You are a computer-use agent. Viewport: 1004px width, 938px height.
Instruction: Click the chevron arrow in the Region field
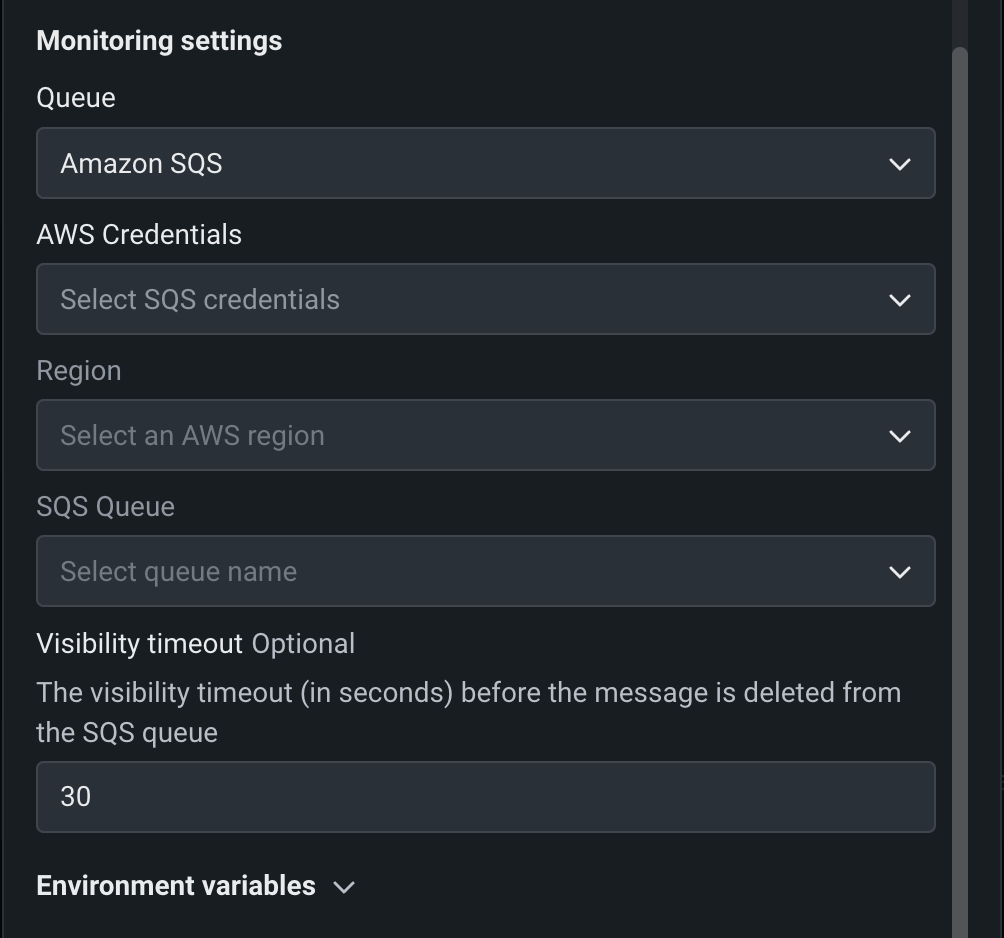[899, 436]
